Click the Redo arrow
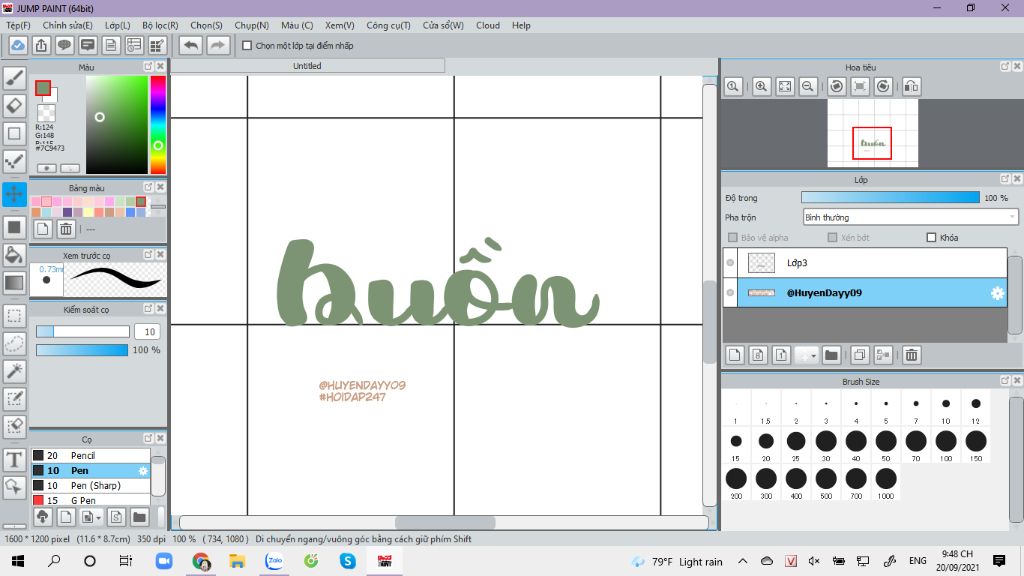 coord(218,45)
